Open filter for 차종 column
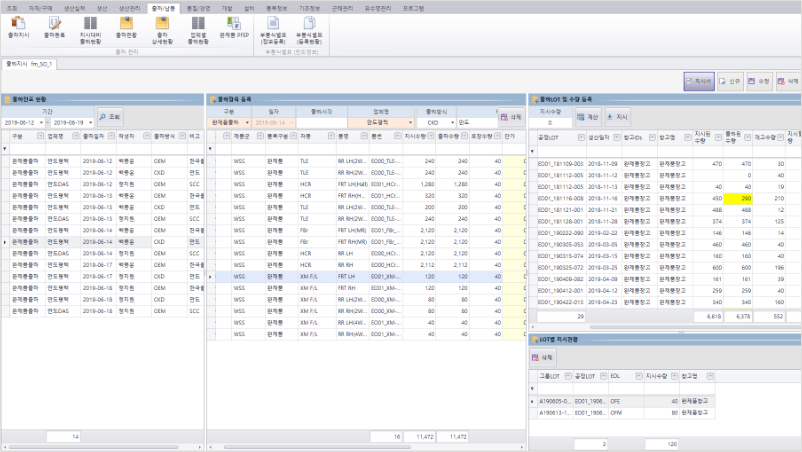Image resolution: width=802 pixels, height=452 pixels. [331, 136]
